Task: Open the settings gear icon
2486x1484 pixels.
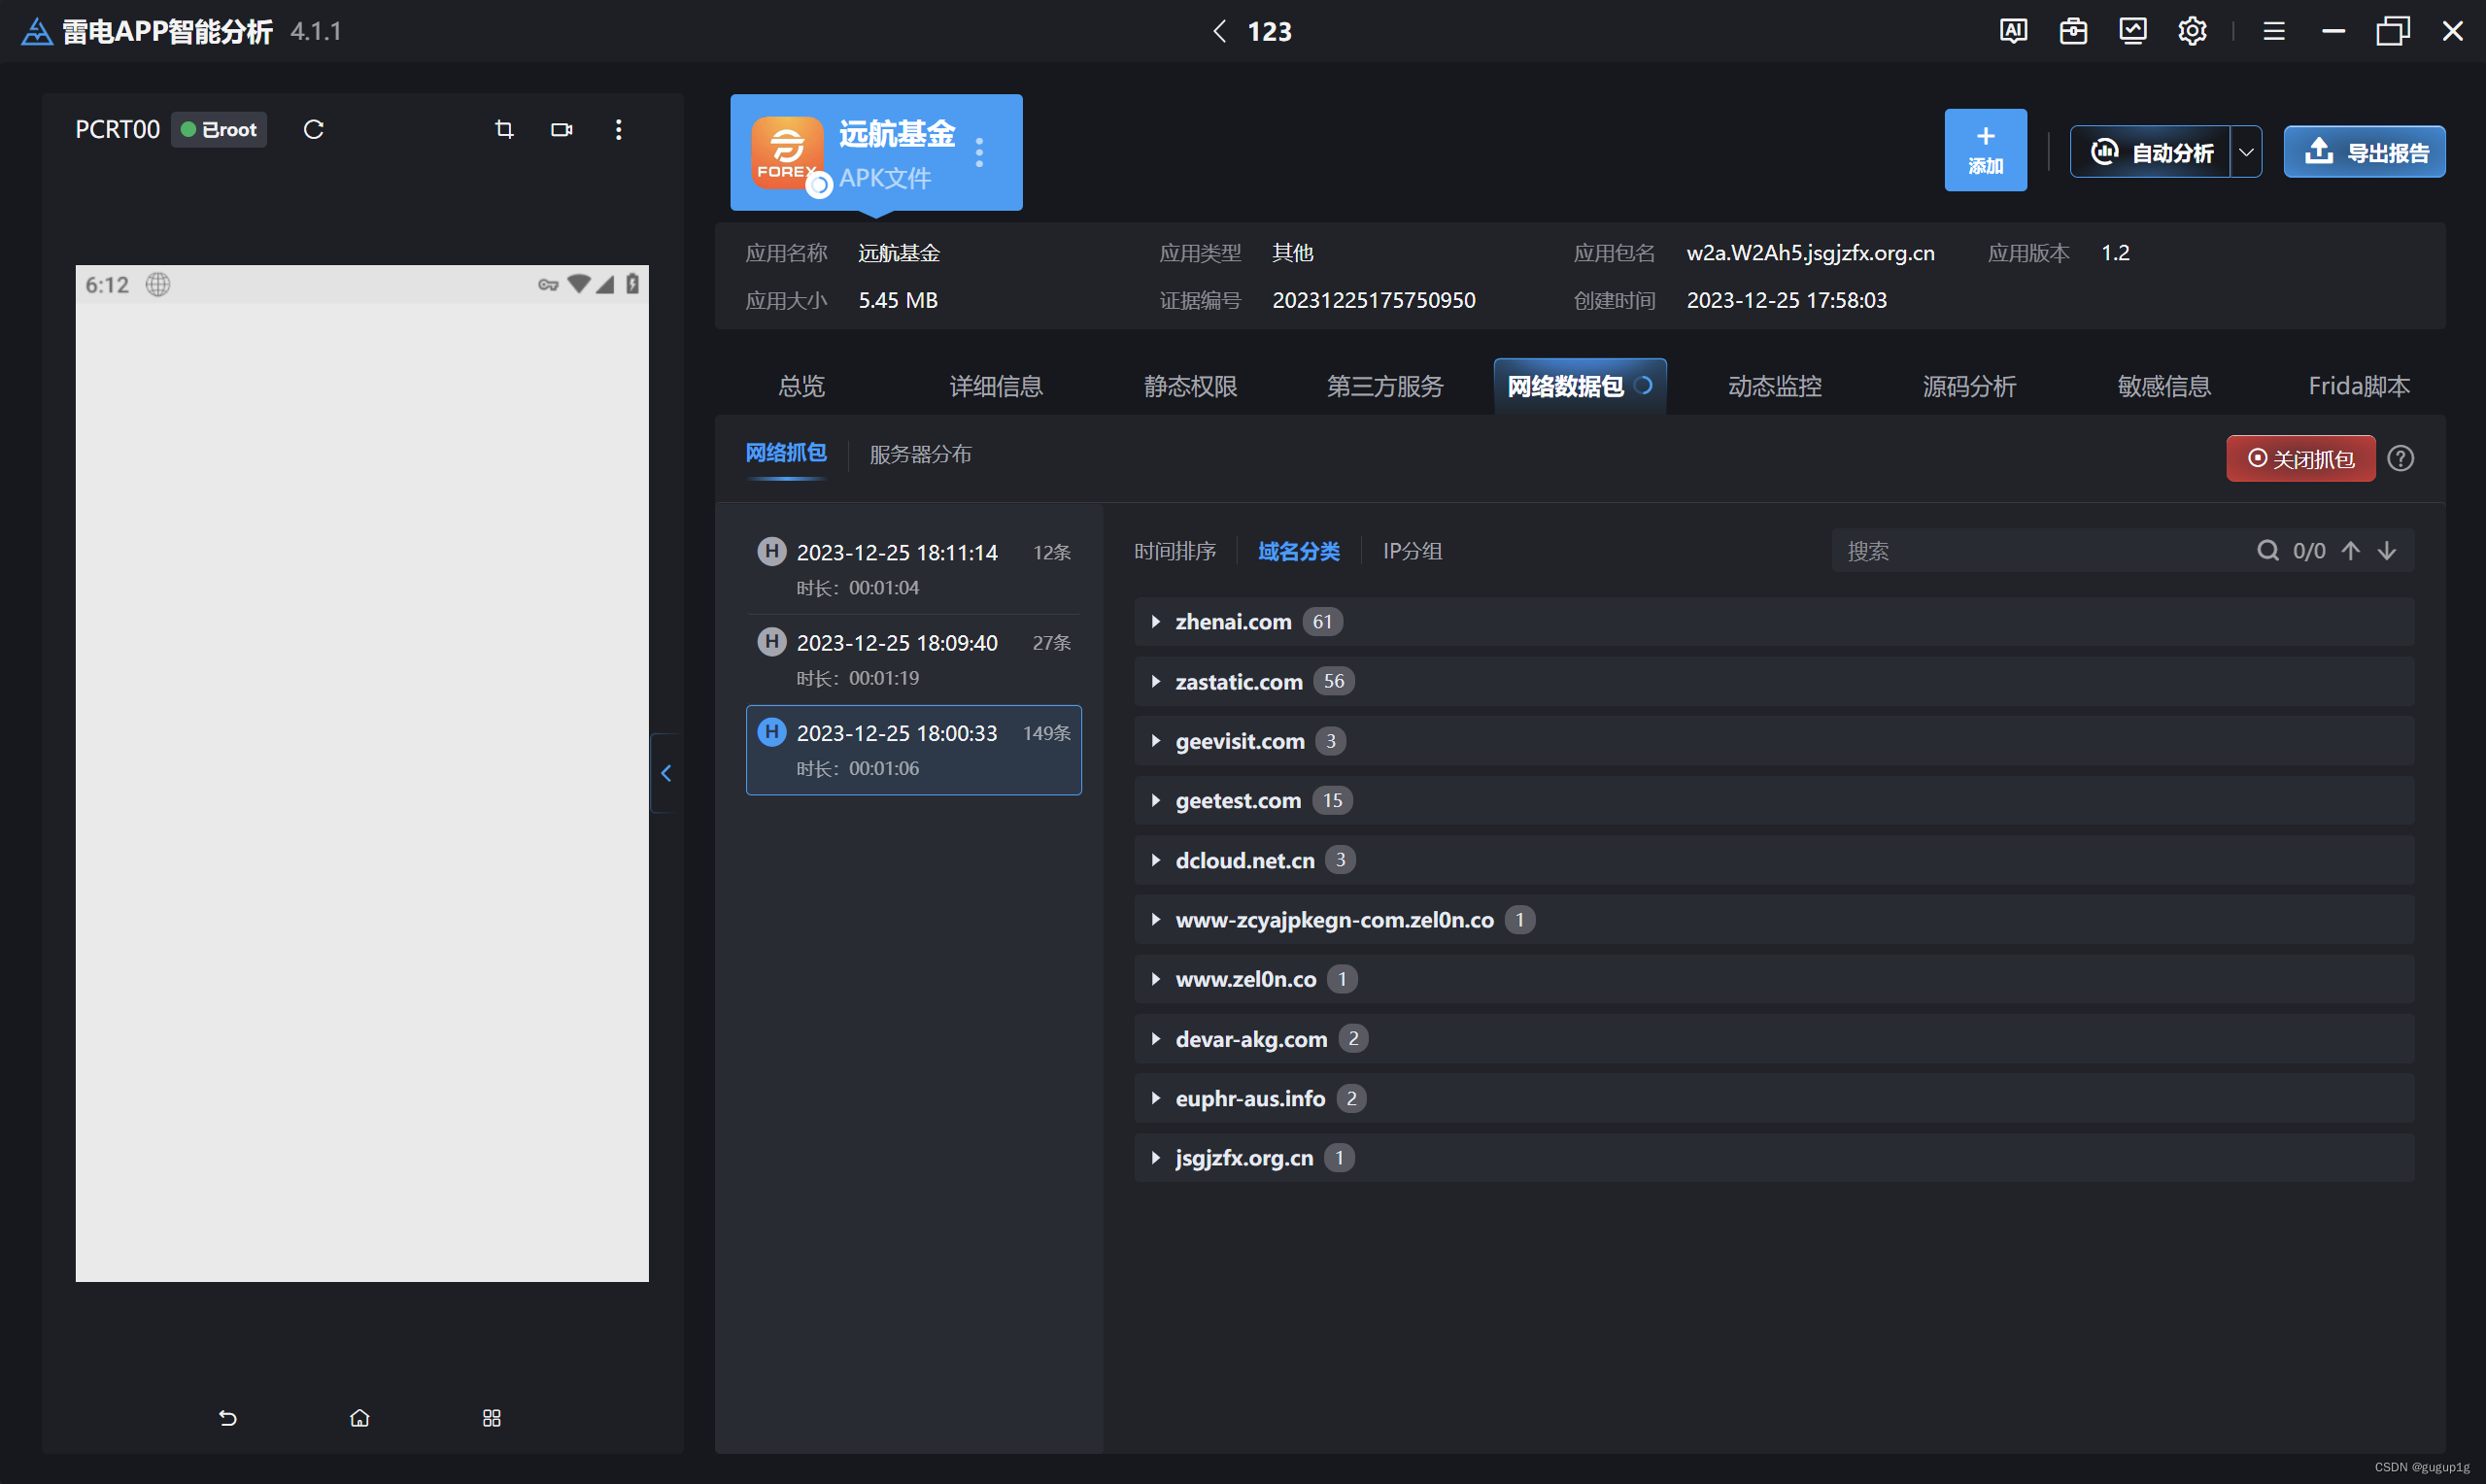Action: point(2192,31)
